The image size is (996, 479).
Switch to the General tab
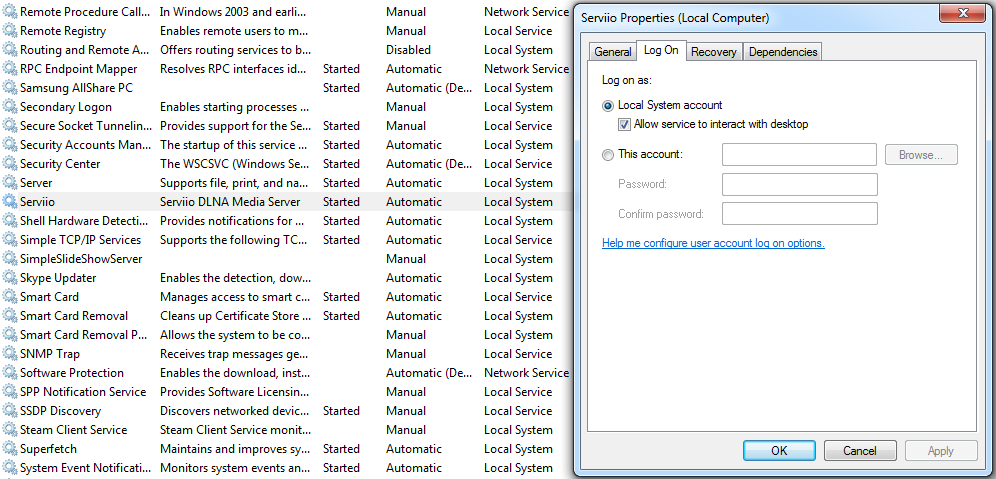pos(612,52)
